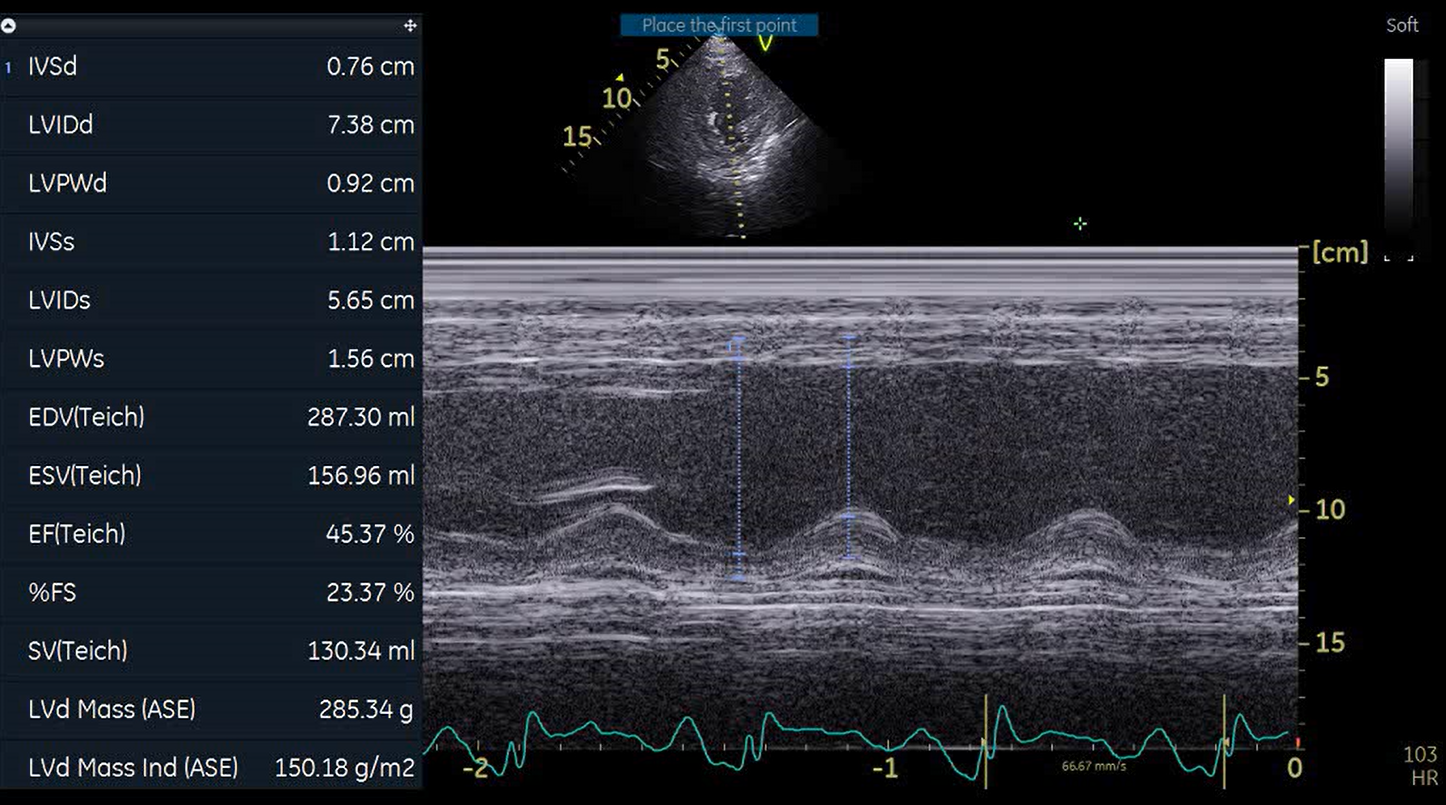1446x805 pixels.
Task: Click the green crosshair cursor marker
Action: coord(1079,224)
